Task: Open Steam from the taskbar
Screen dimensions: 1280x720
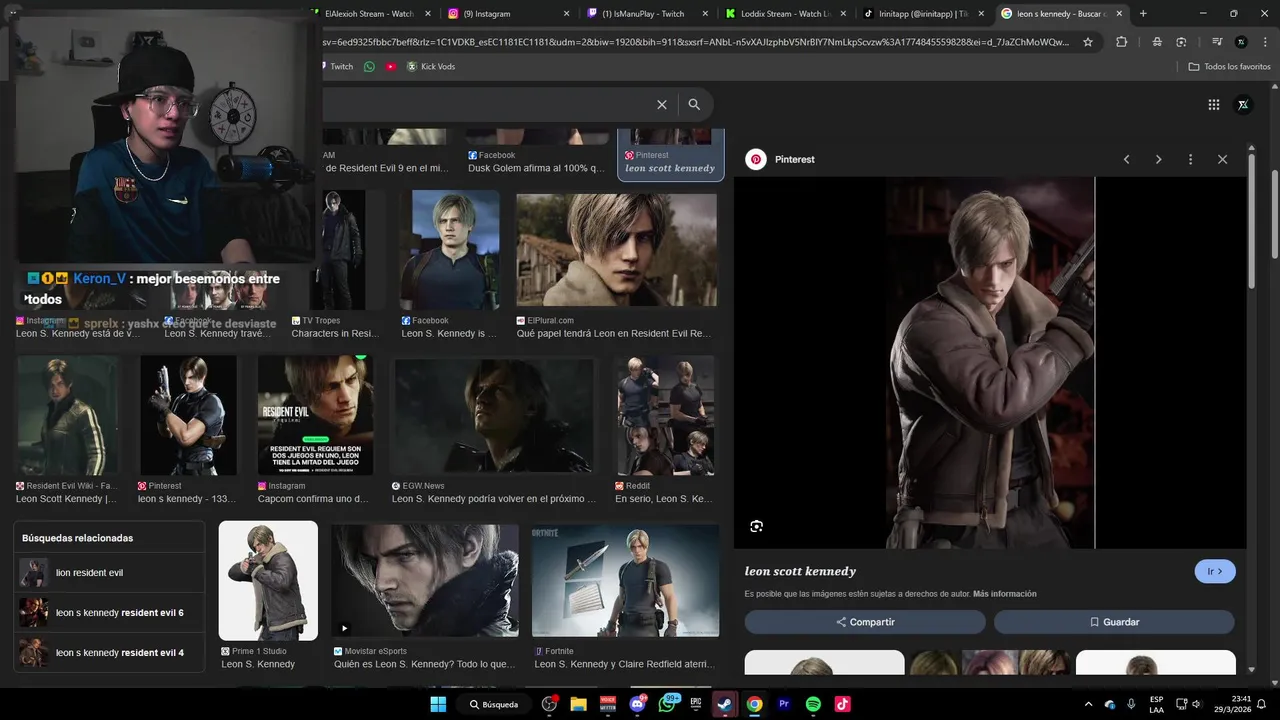Action: point(725,704)
